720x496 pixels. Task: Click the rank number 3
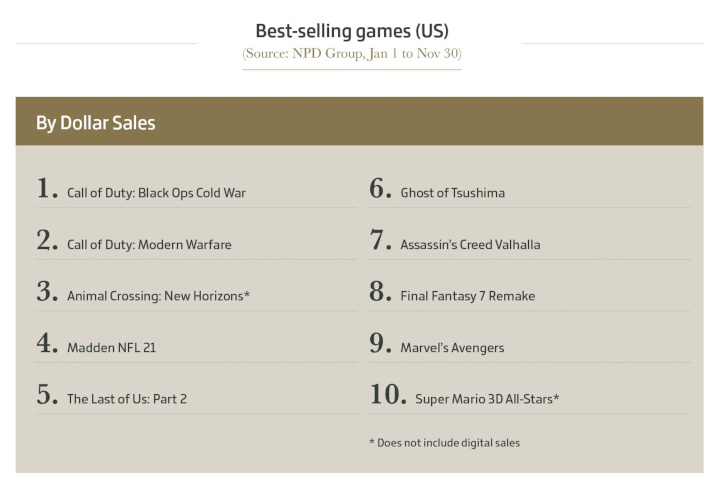(47, 293)
